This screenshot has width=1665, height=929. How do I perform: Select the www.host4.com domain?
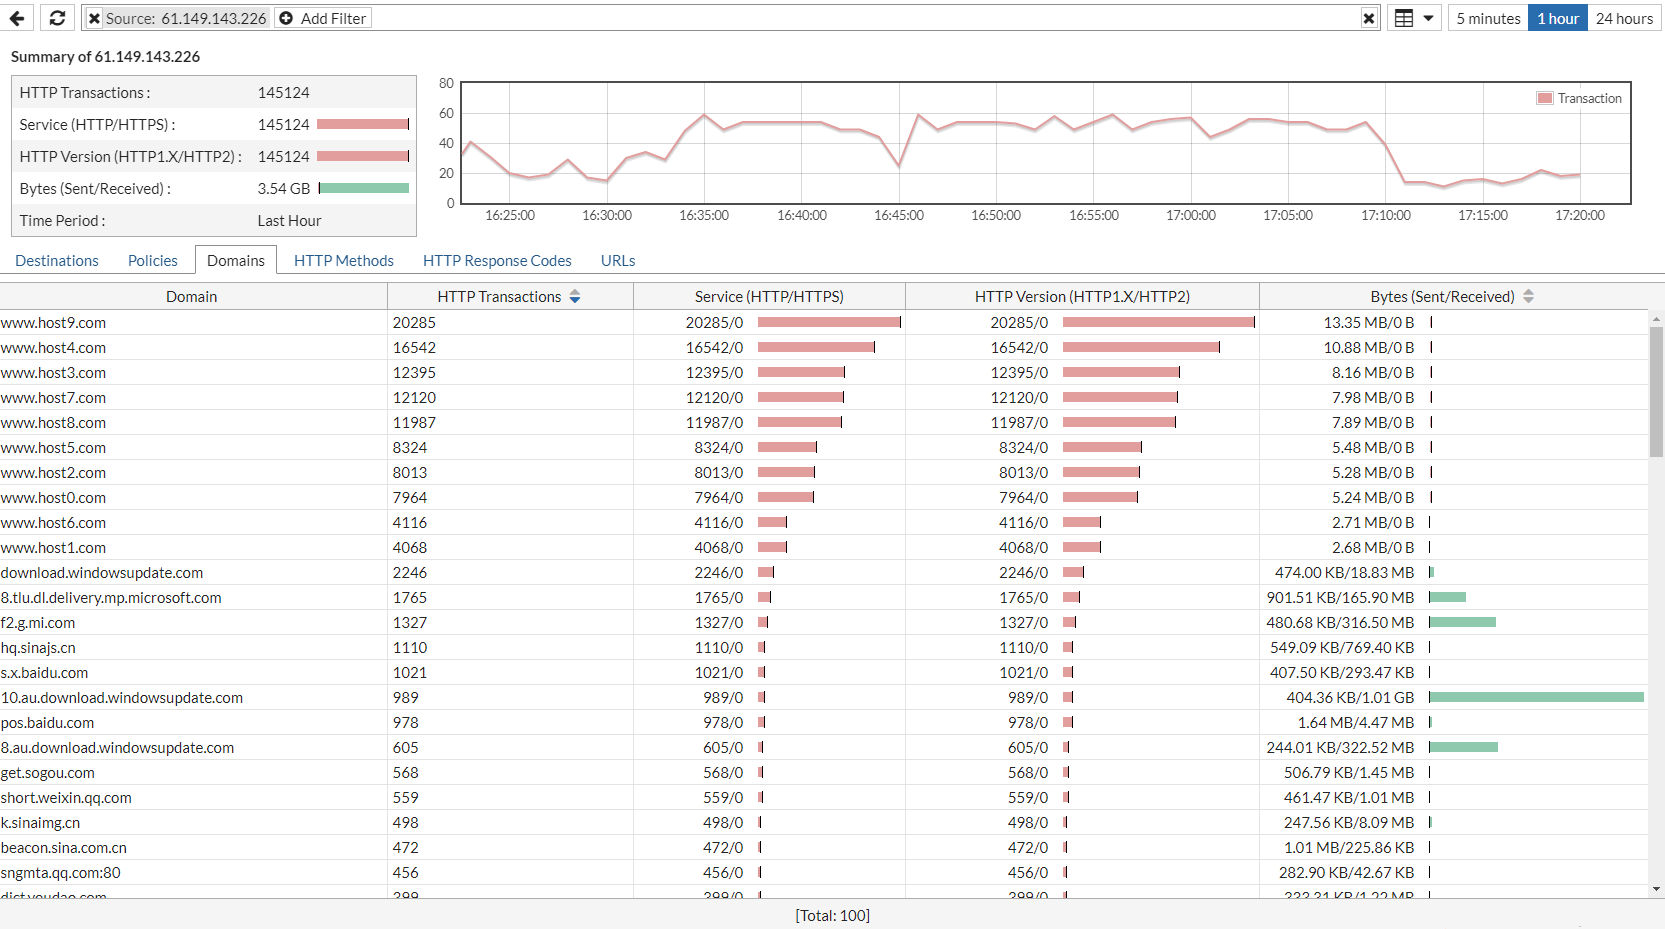53,348
